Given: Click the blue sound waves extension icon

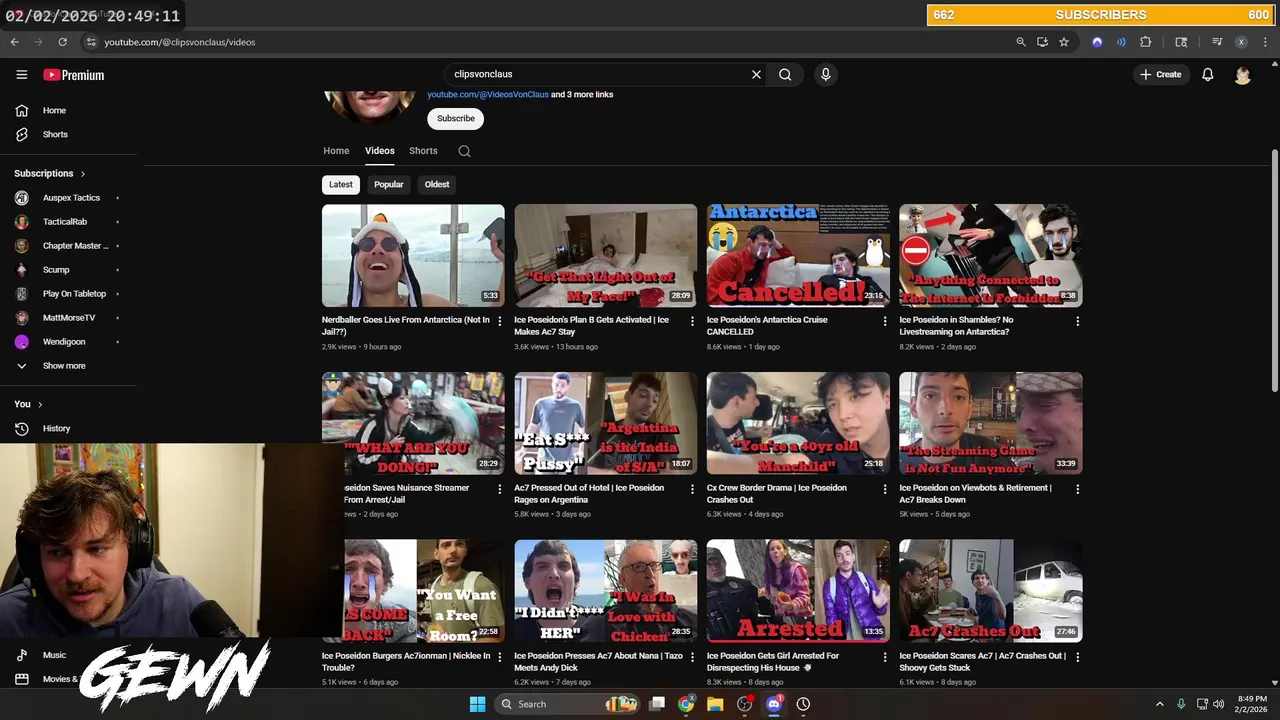Looking at the screenshot, I should [1121, 42].
